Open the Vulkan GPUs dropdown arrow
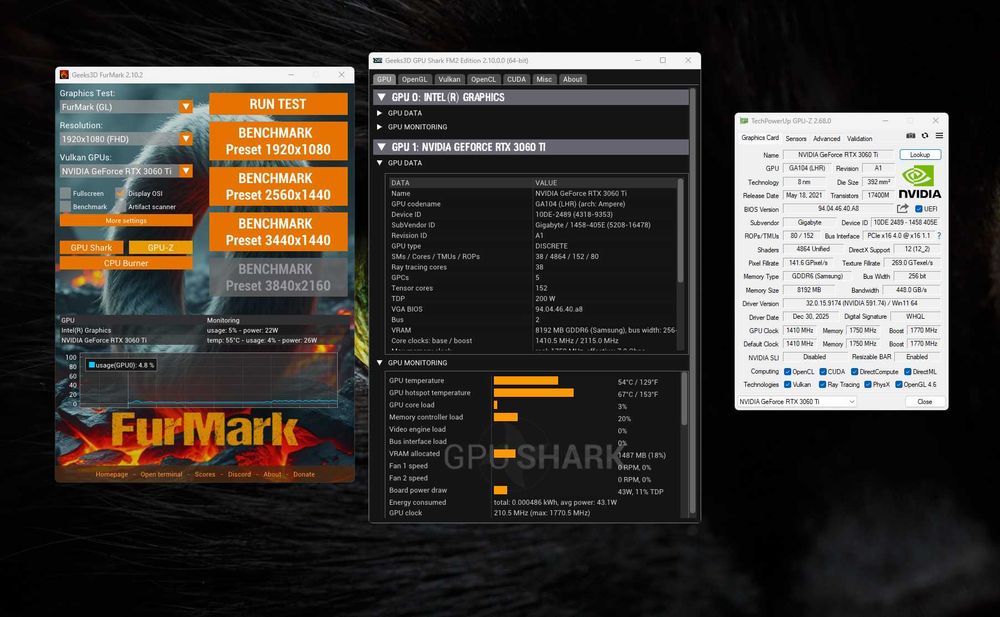This screenshot has width=1000, height=617. point(186,171)
